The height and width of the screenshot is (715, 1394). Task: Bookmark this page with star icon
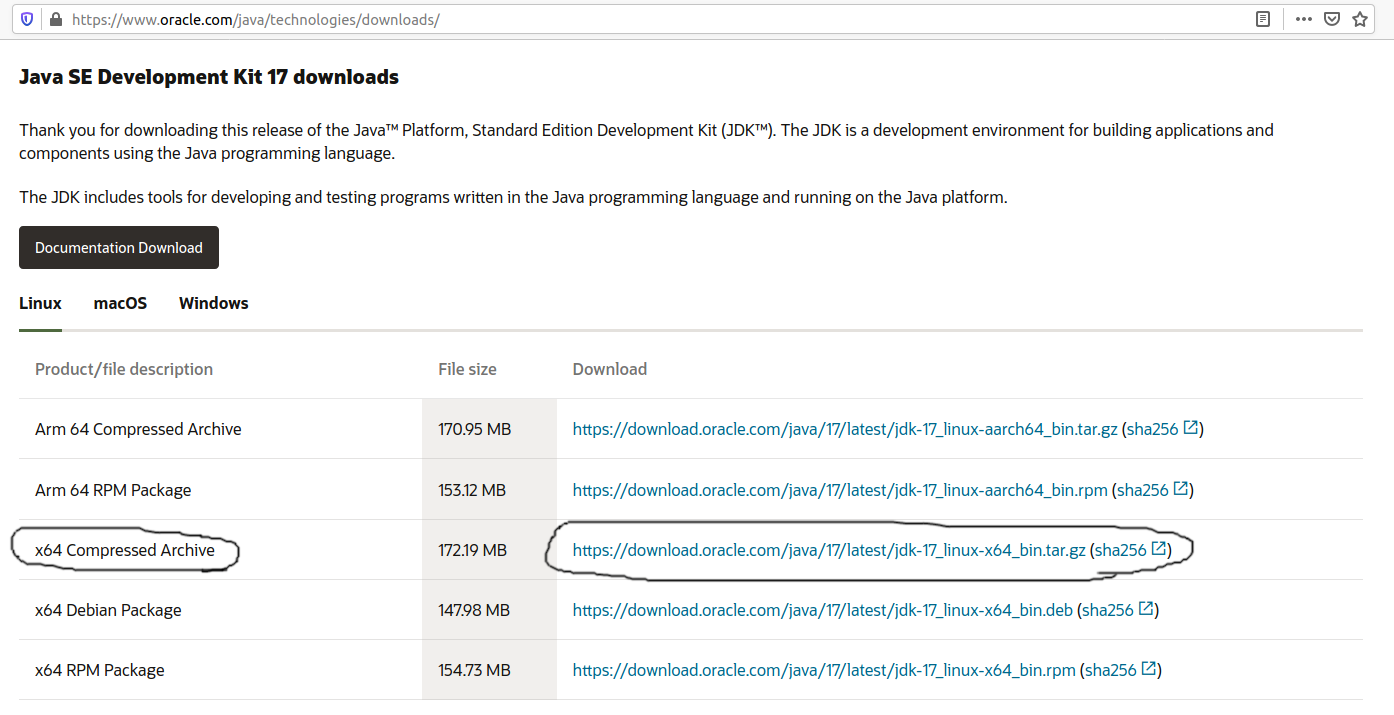pyautogui.click(x=1360, y=19)
